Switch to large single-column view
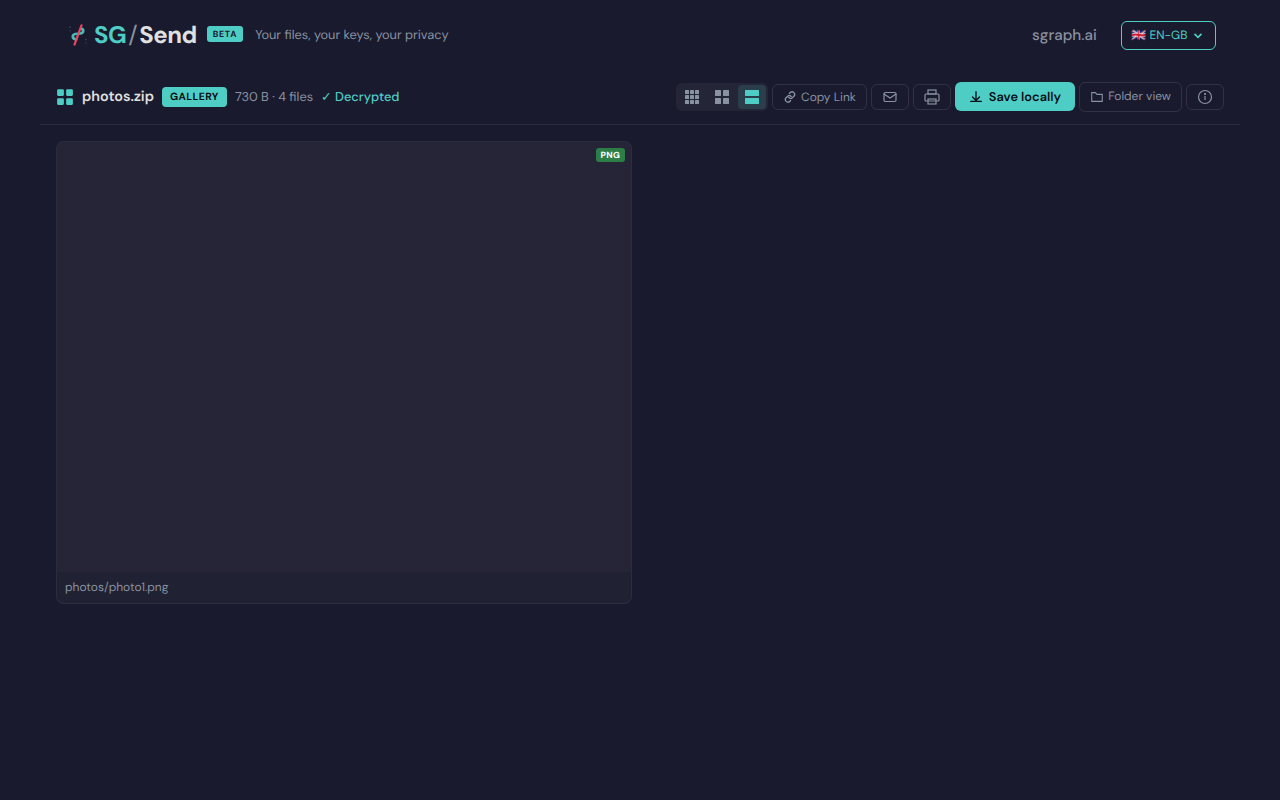This screenshot has height=800, width=1280. (x=752, y=97)
